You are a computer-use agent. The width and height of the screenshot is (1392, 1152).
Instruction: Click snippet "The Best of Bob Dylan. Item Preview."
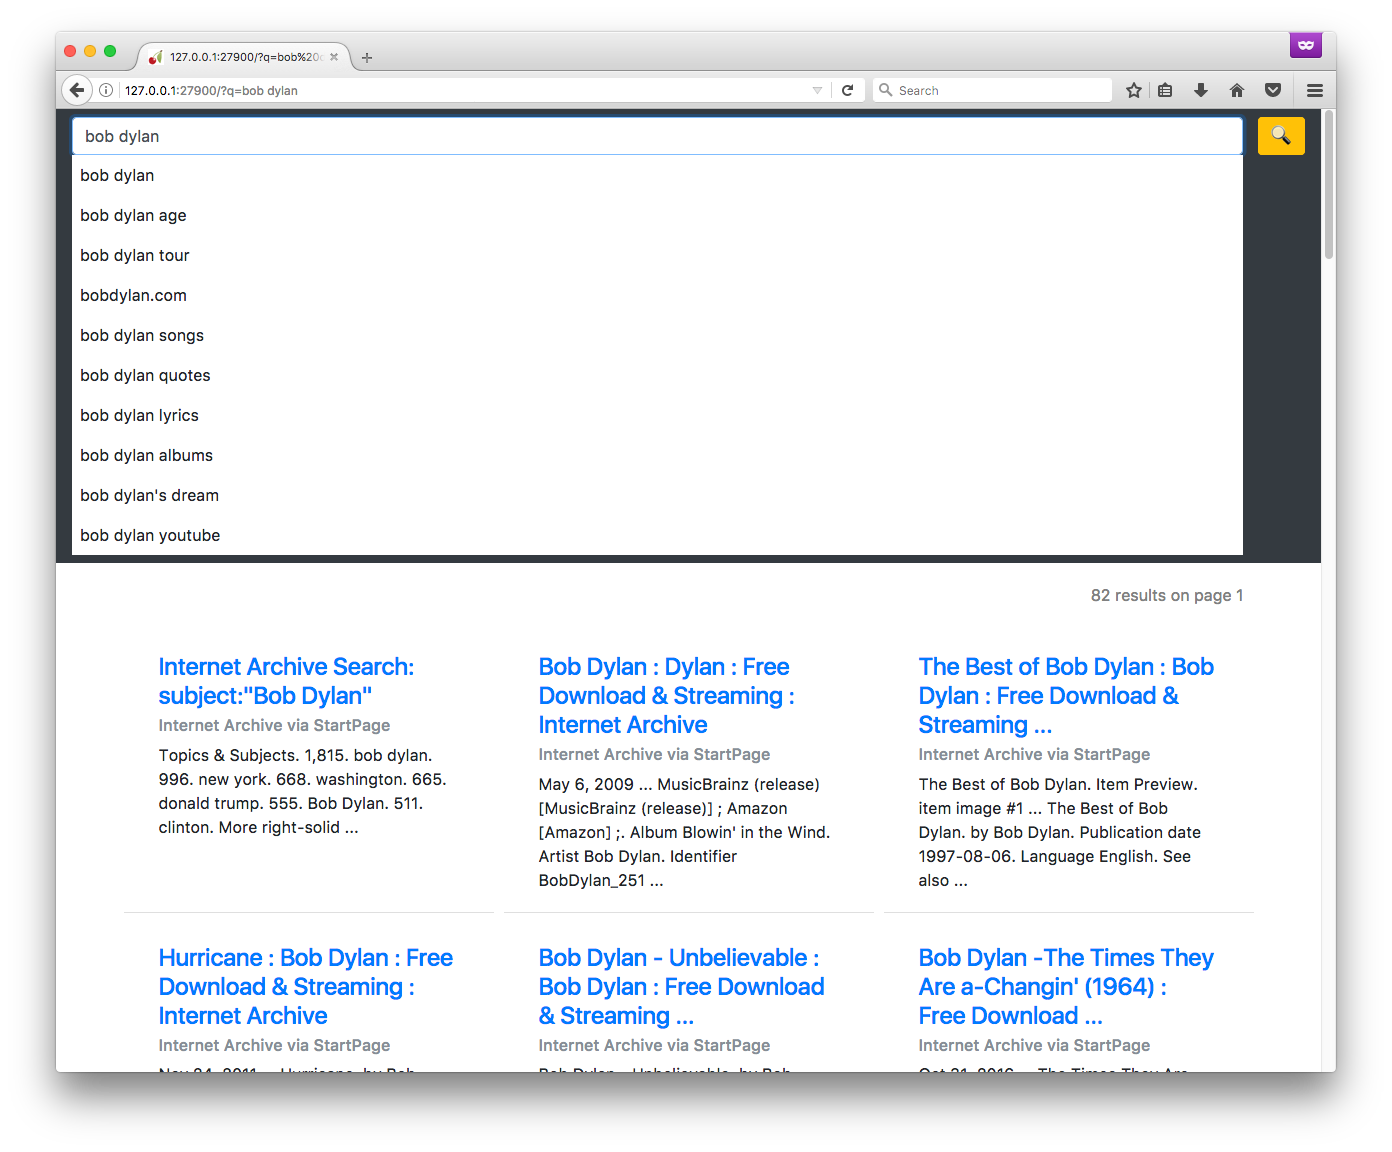1058,785
